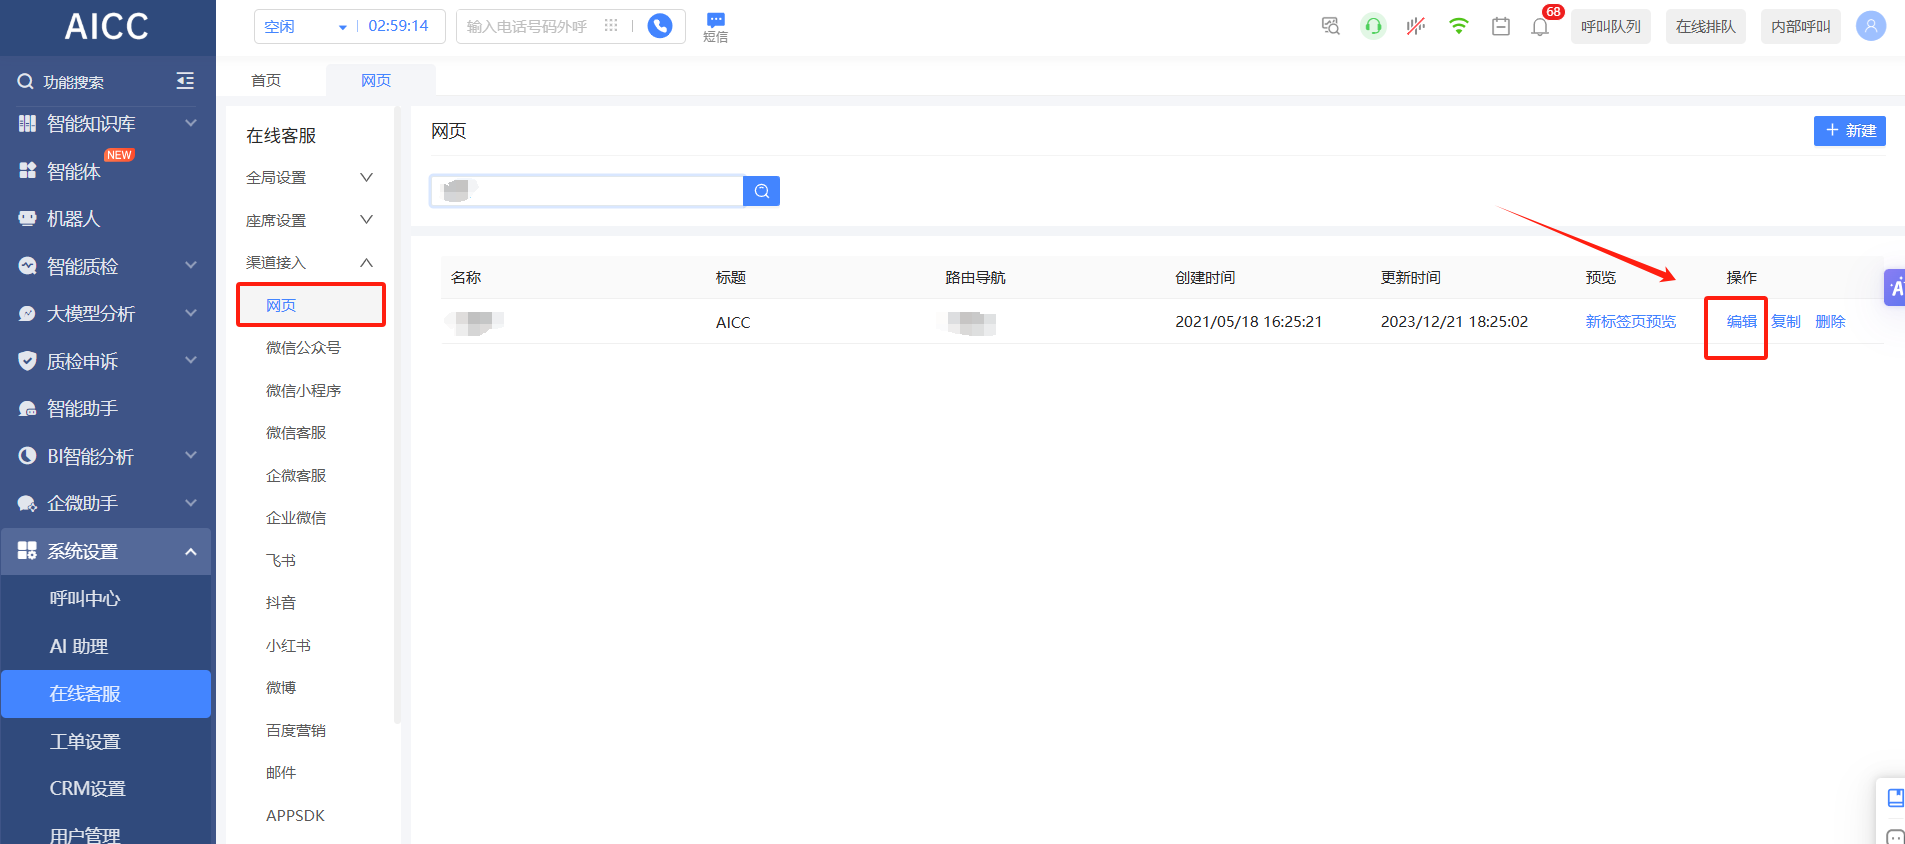The height and width of the screenshot is (844, 1905).
Task: Click the webpage name search input
Action: click(x=587, y=191)
